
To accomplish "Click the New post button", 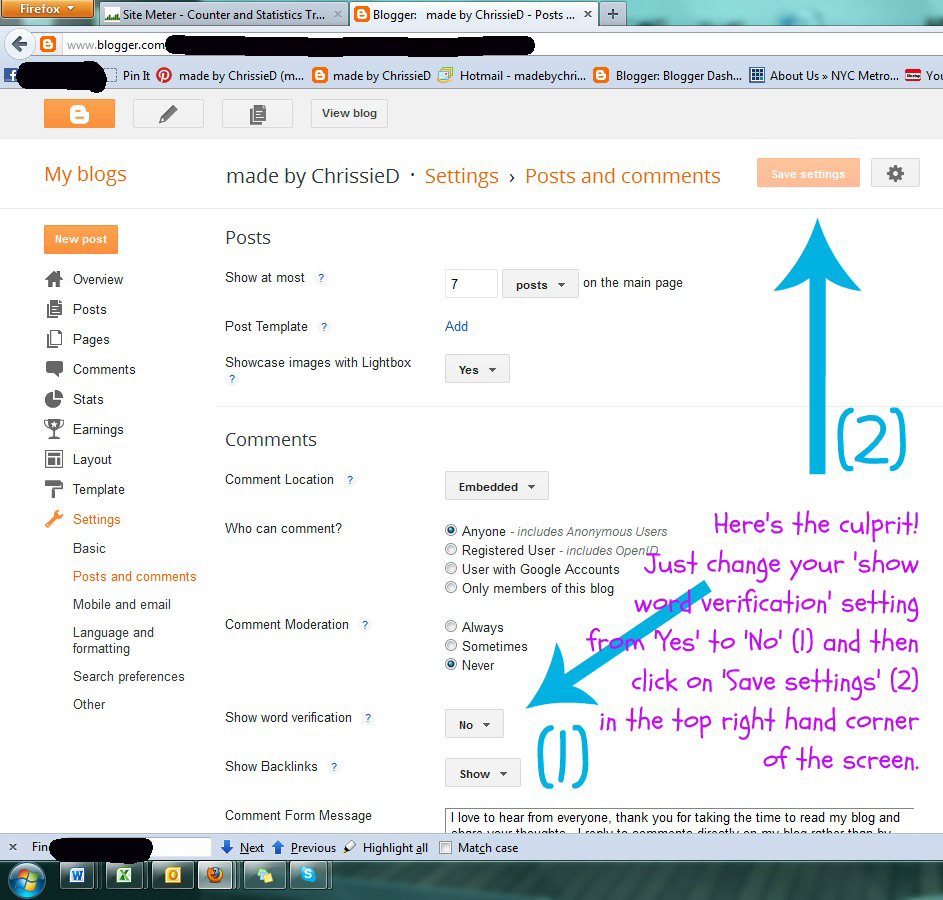I will click(x=81, y=239).
